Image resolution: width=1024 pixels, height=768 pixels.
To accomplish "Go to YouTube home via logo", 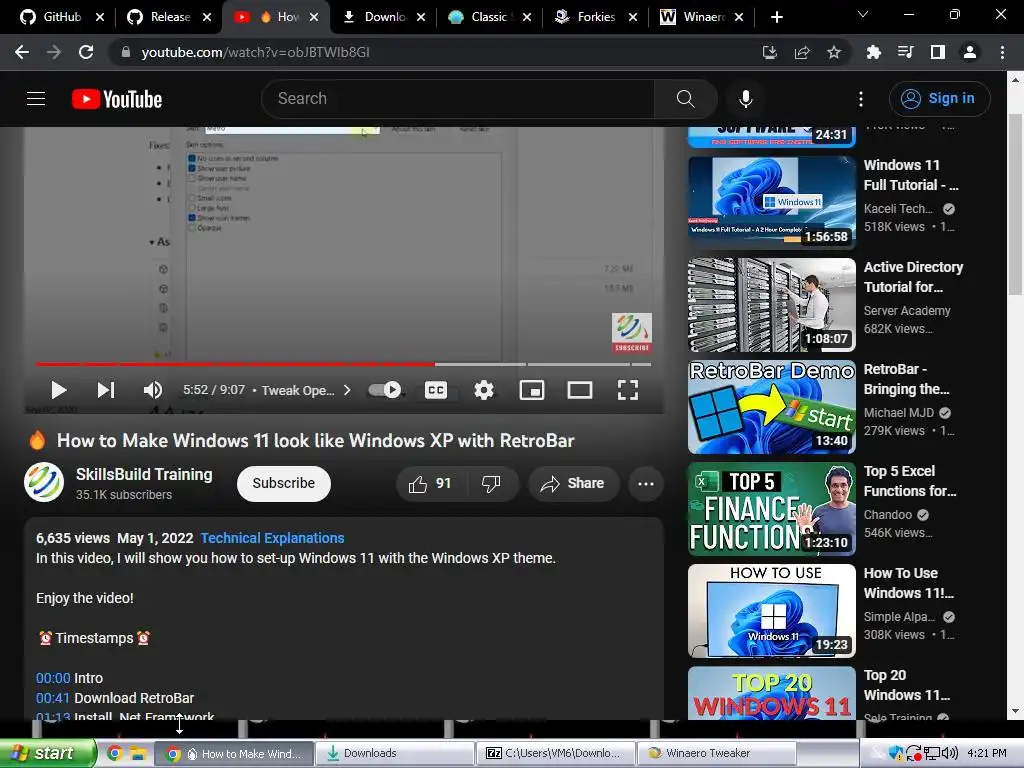I will coord(117,99).
